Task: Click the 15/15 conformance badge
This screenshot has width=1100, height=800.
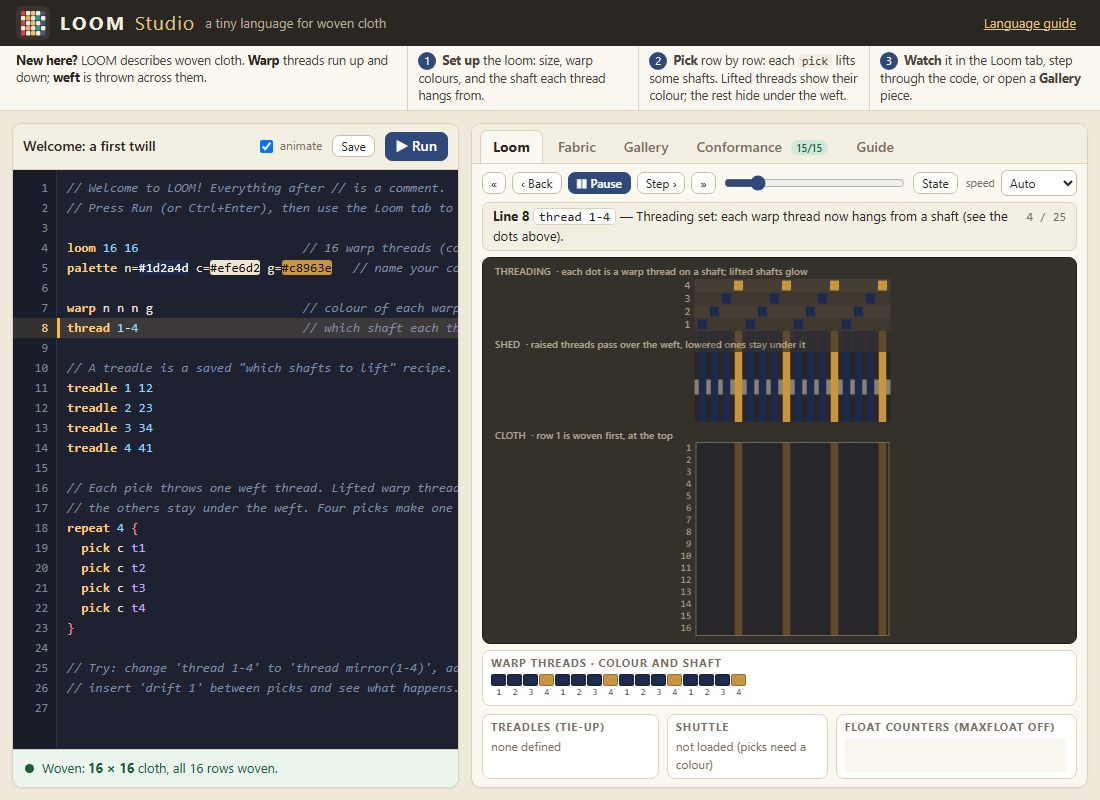Action: click(x=809, y=147)
